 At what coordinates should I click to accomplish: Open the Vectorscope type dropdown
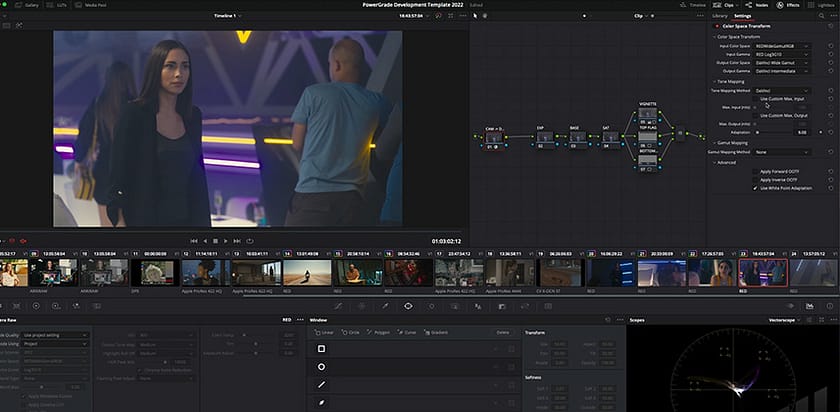pyautogui.click(x=785, y=320)
